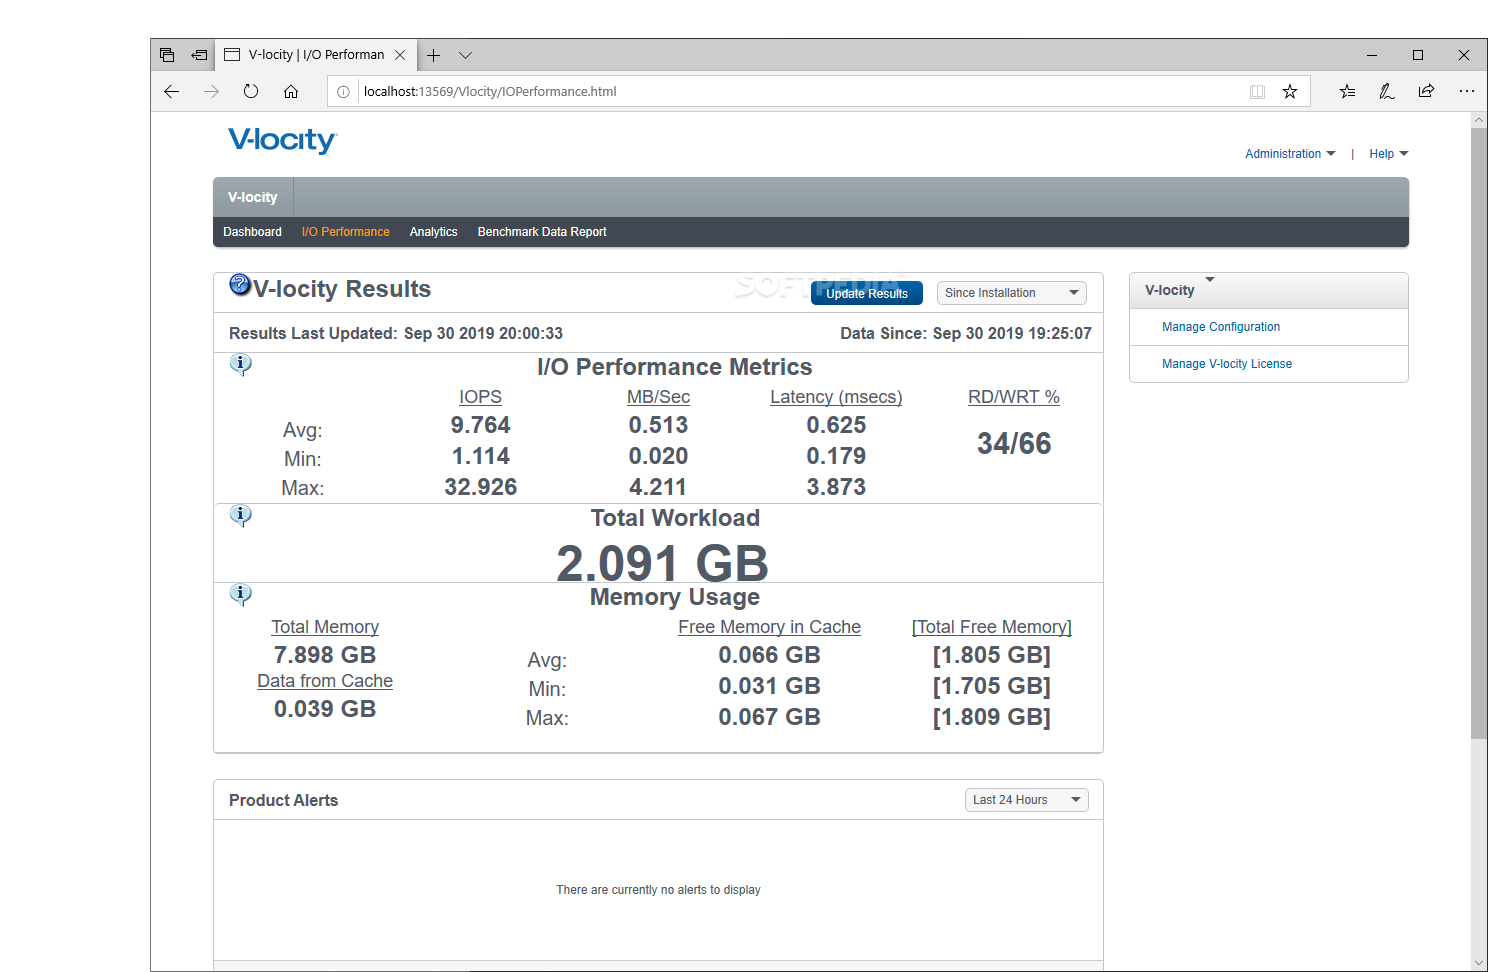
Task: Reload the page with refresh icon
Action: (x=251, y=91)
